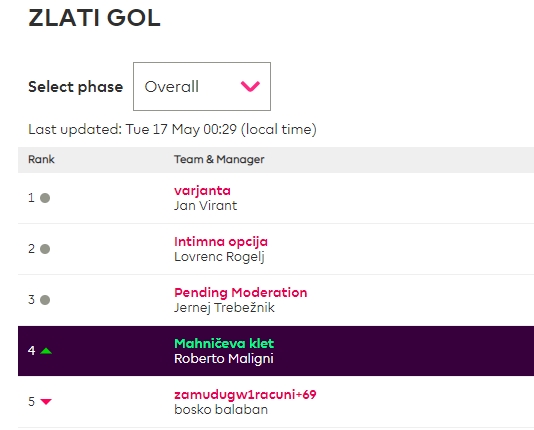Click the pink down arrow at rank 5
Screen dimensions: 534x430
pyautogui.click(x=46, y=402)
